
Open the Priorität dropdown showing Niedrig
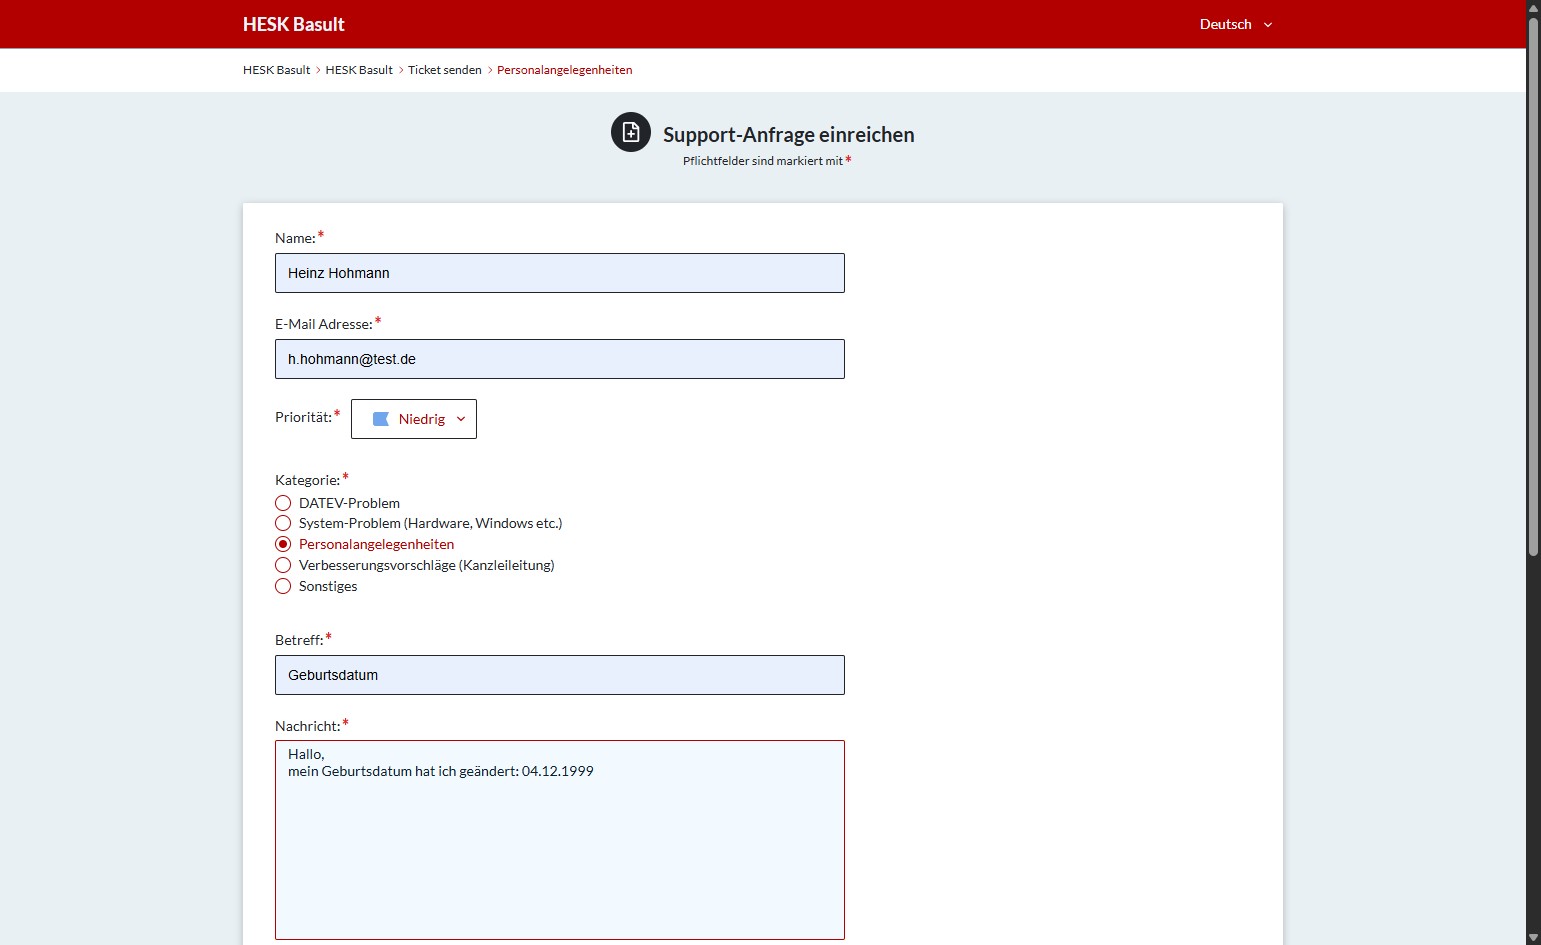tap(414, 419)
